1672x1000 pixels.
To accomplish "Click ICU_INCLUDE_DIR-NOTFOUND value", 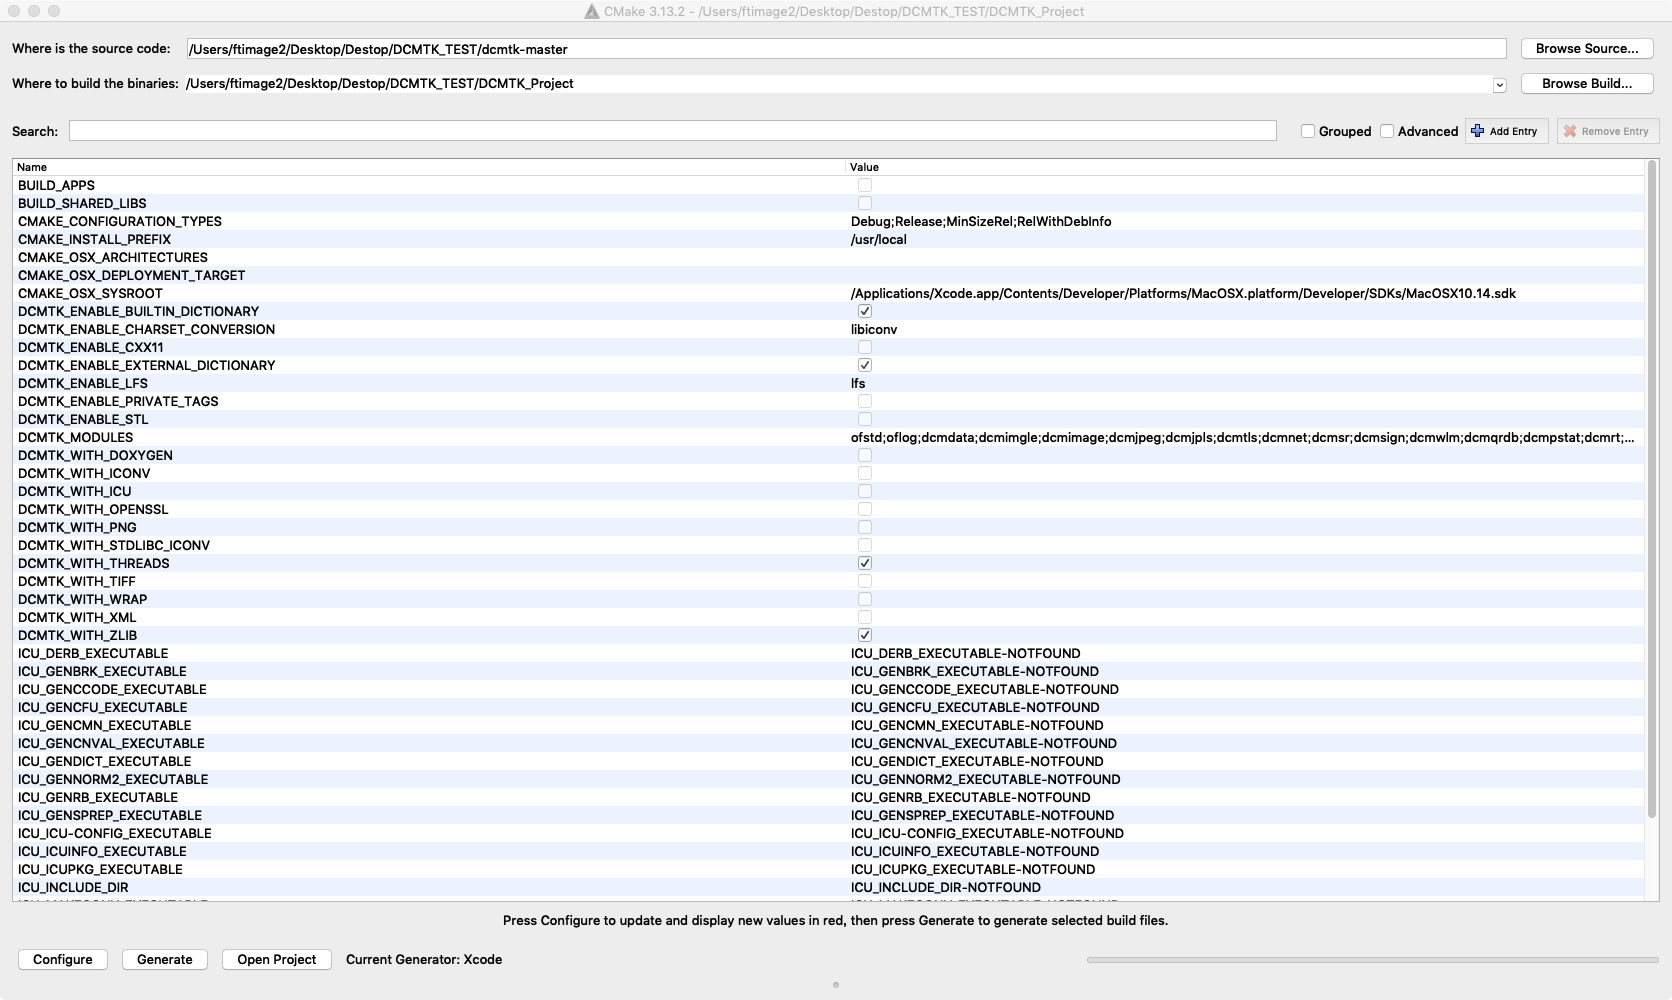I will coord(946,887).
